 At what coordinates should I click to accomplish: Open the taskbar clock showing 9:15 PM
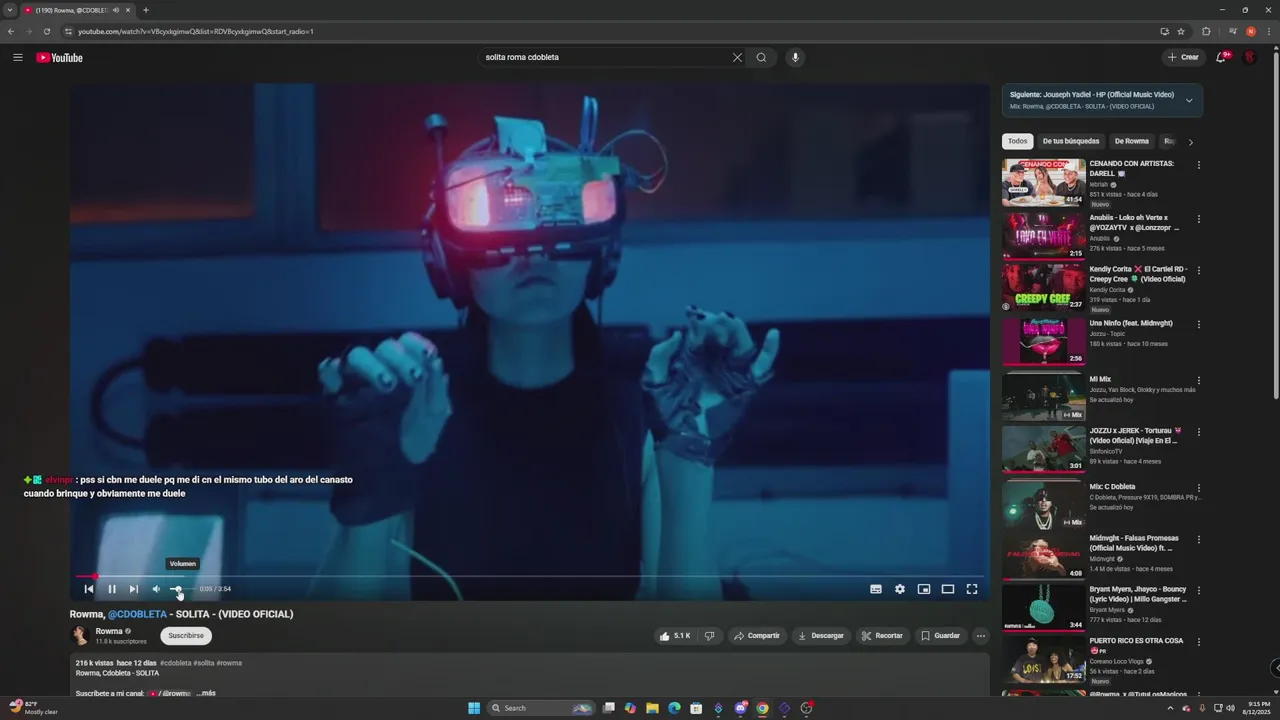(x=1255, y=708)
